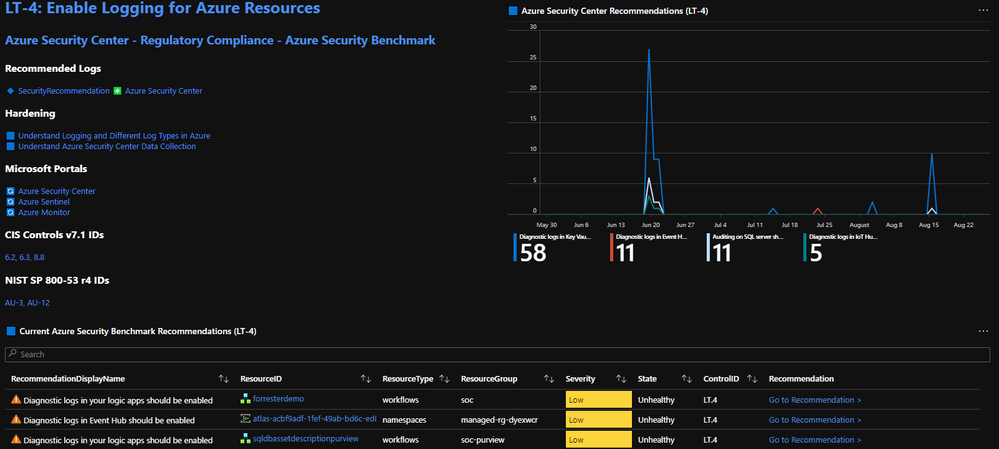Click warning icon in the forresterdemo row
This screenshot has height=449, width=999.
(16, 400)
